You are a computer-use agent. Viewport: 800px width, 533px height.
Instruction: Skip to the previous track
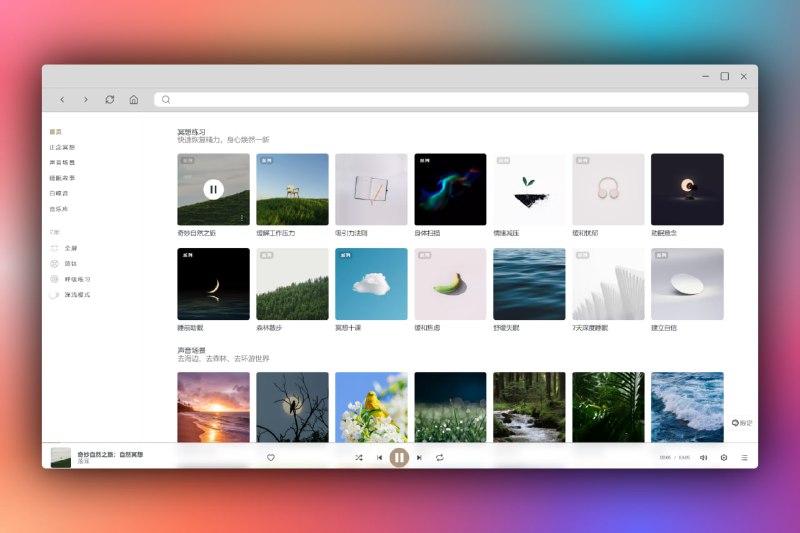(379, 458)
